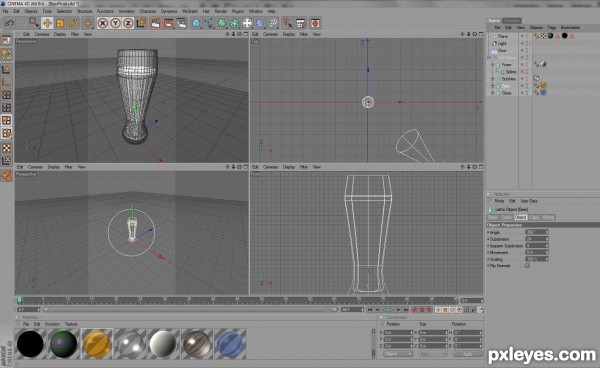Screen dimensions: 600x368
Task: Switch to the Structure manager tab
Action: tap(512, 20)
